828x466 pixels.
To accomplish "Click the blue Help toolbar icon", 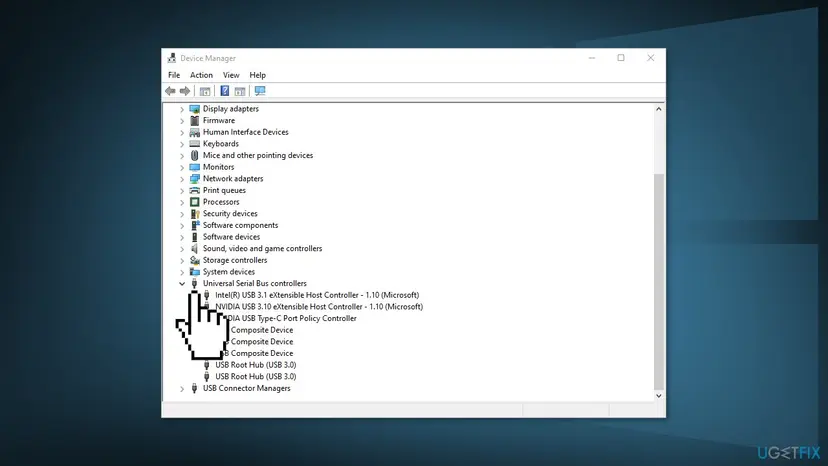I will click(x=224, y=91).
